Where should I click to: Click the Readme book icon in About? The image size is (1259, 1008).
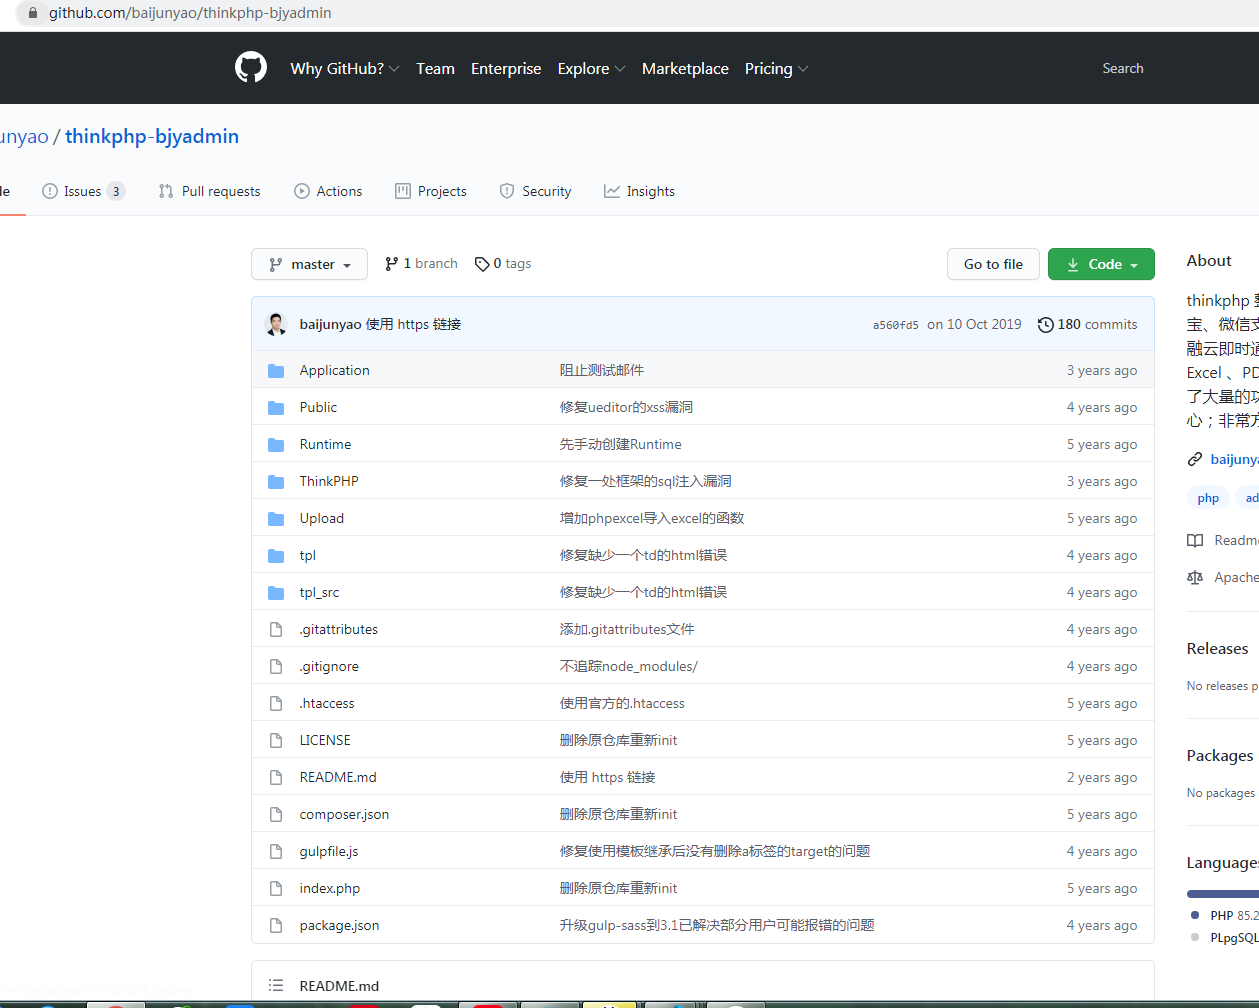click(x=1194, y=540)
